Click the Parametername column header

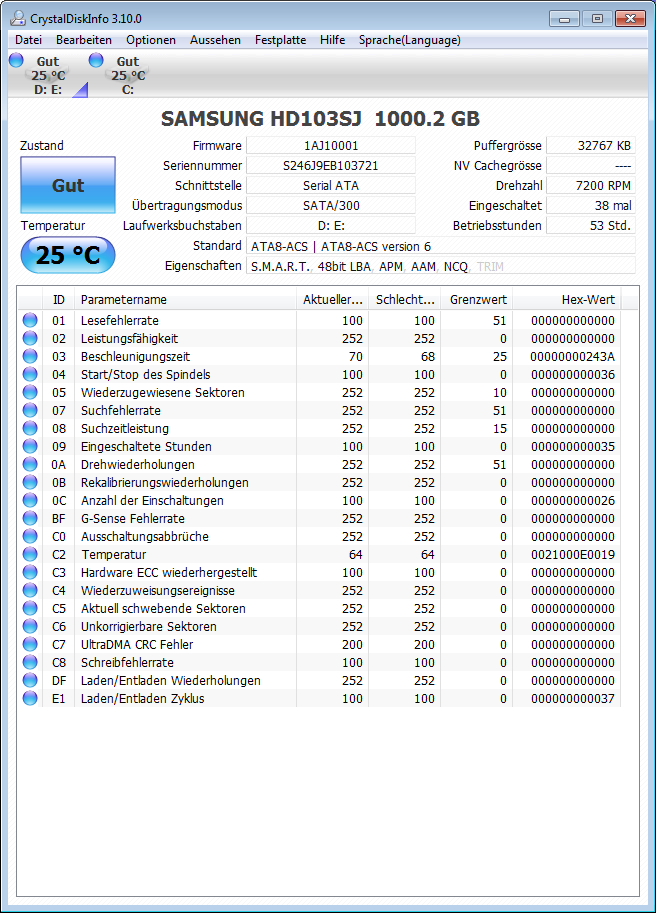click(186, 300)
